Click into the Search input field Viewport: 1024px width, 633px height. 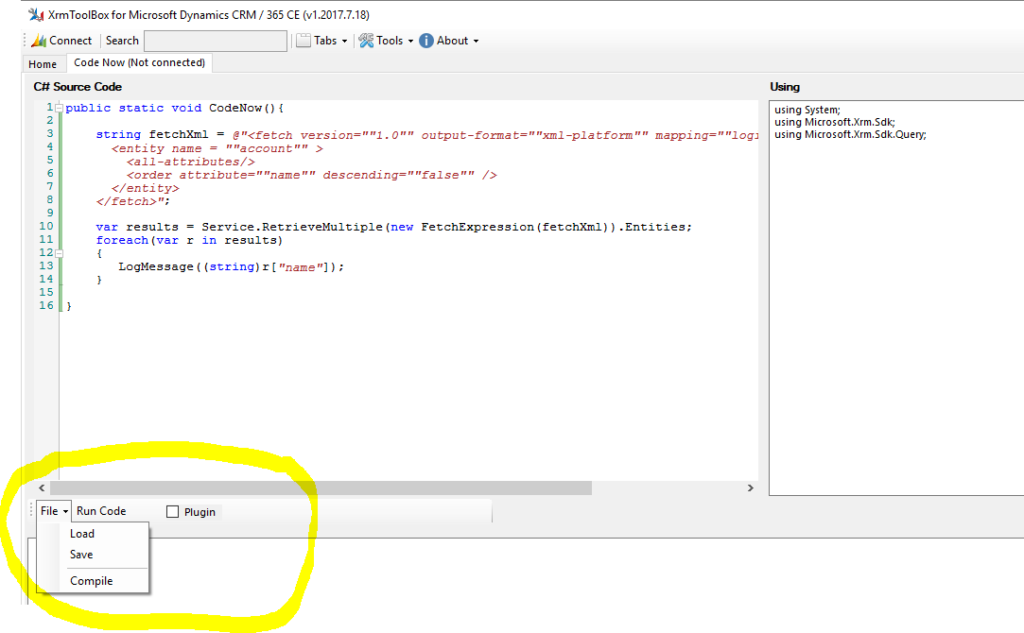(216, 41)
